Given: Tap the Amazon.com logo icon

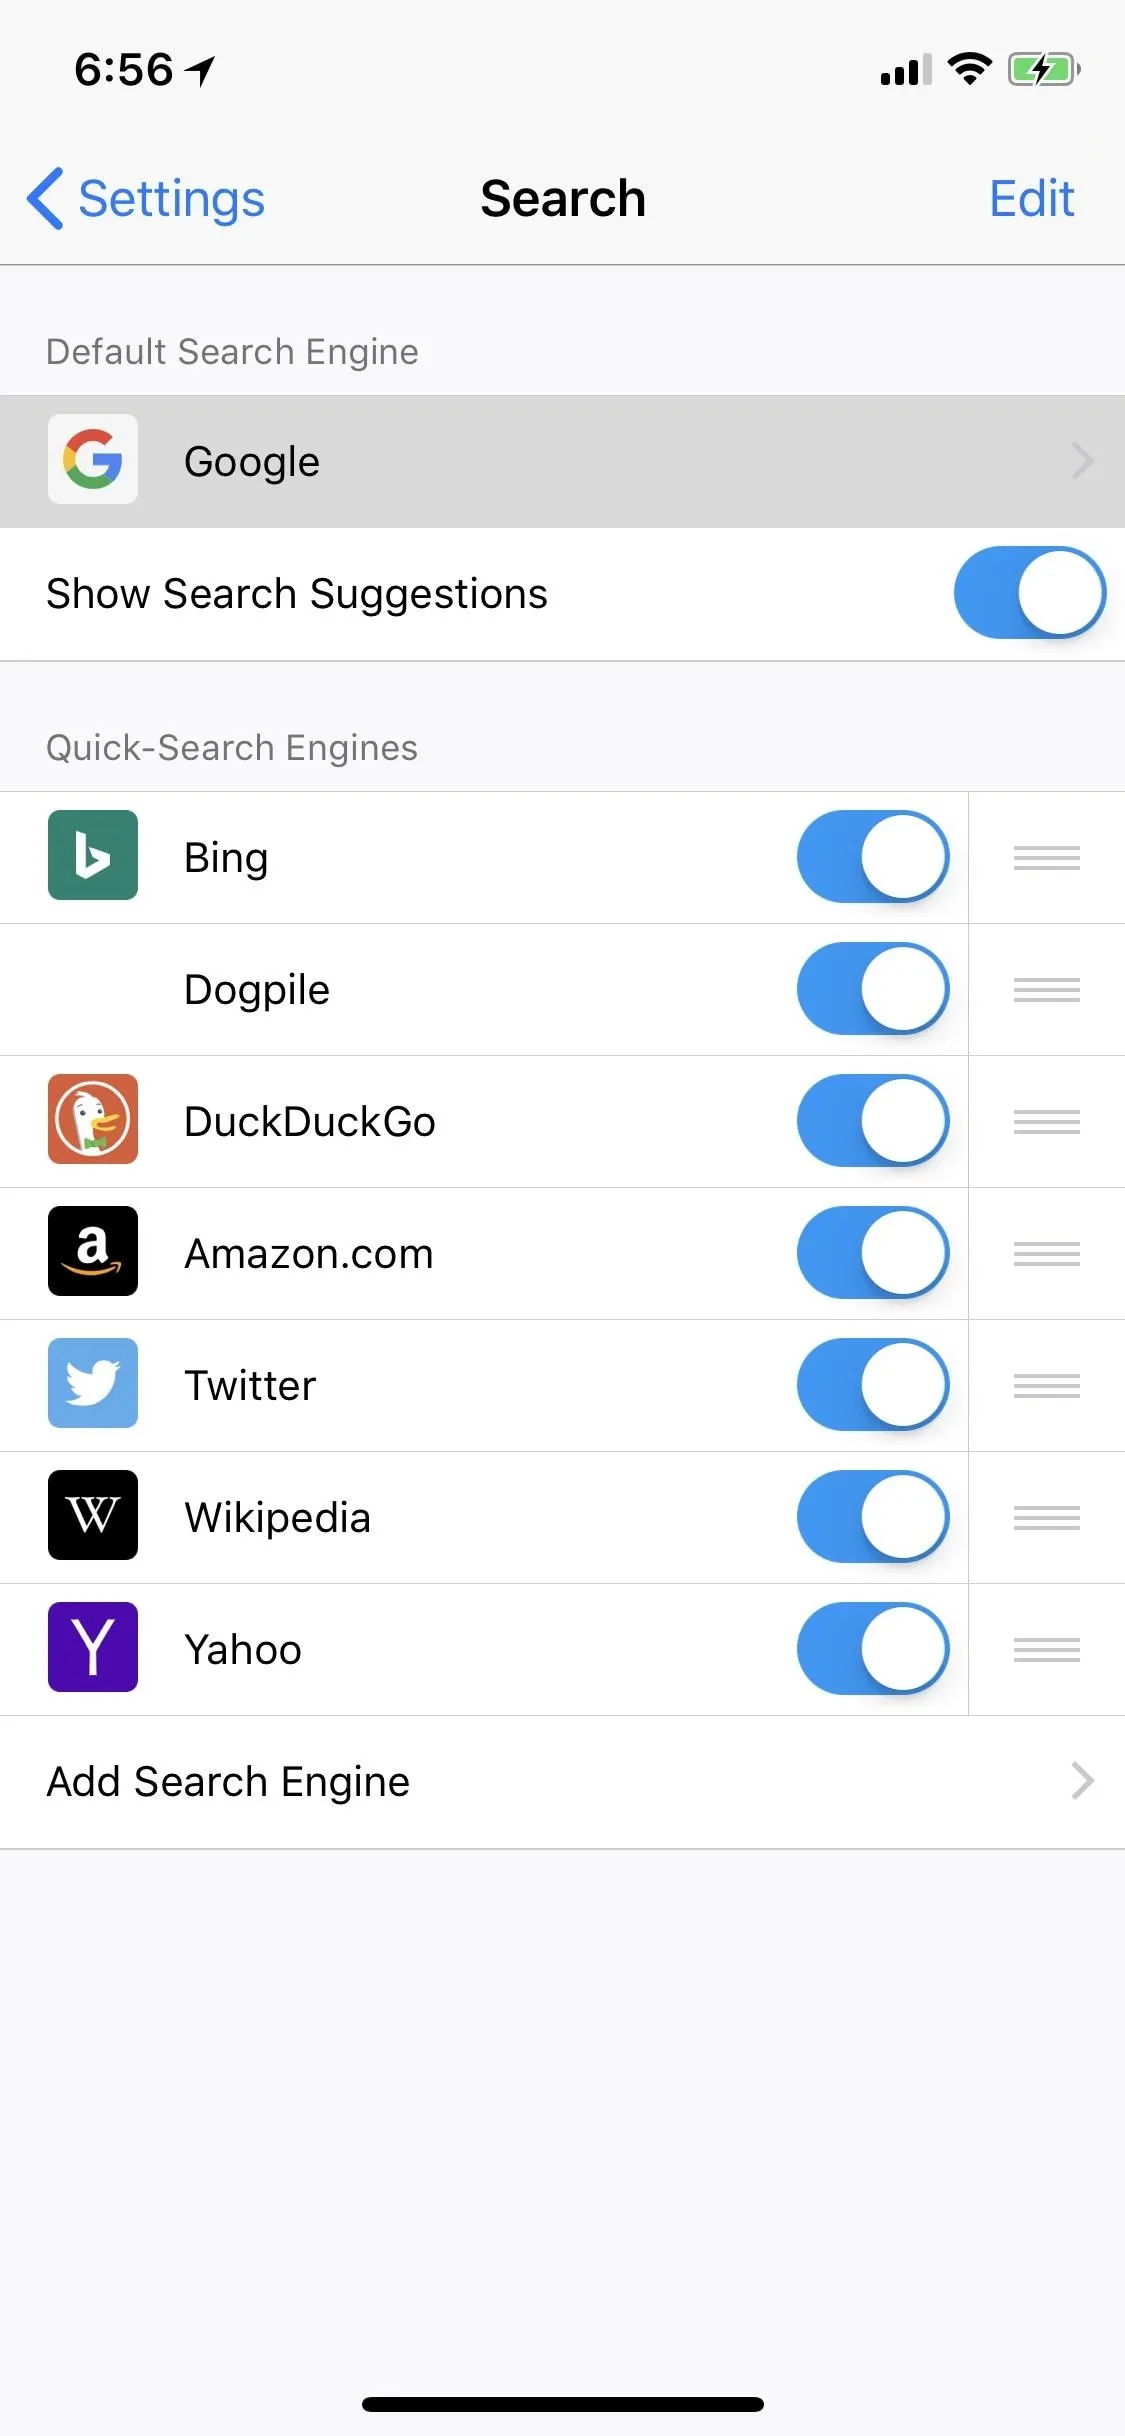Looking at the screenshot, I should [93, 1251].
